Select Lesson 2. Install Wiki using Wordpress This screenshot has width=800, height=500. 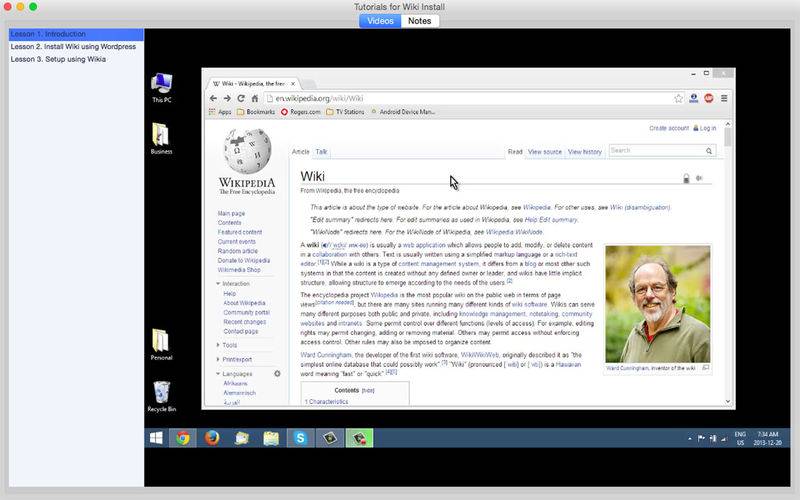tap(77, 46)
